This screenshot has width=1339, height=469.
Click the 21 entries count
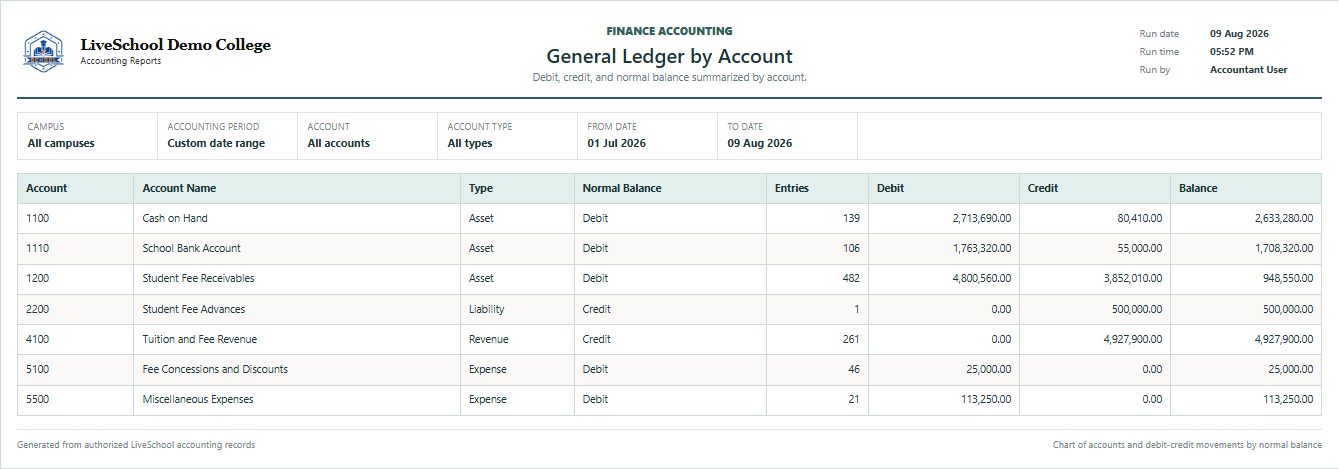click(x=854, y=399)
